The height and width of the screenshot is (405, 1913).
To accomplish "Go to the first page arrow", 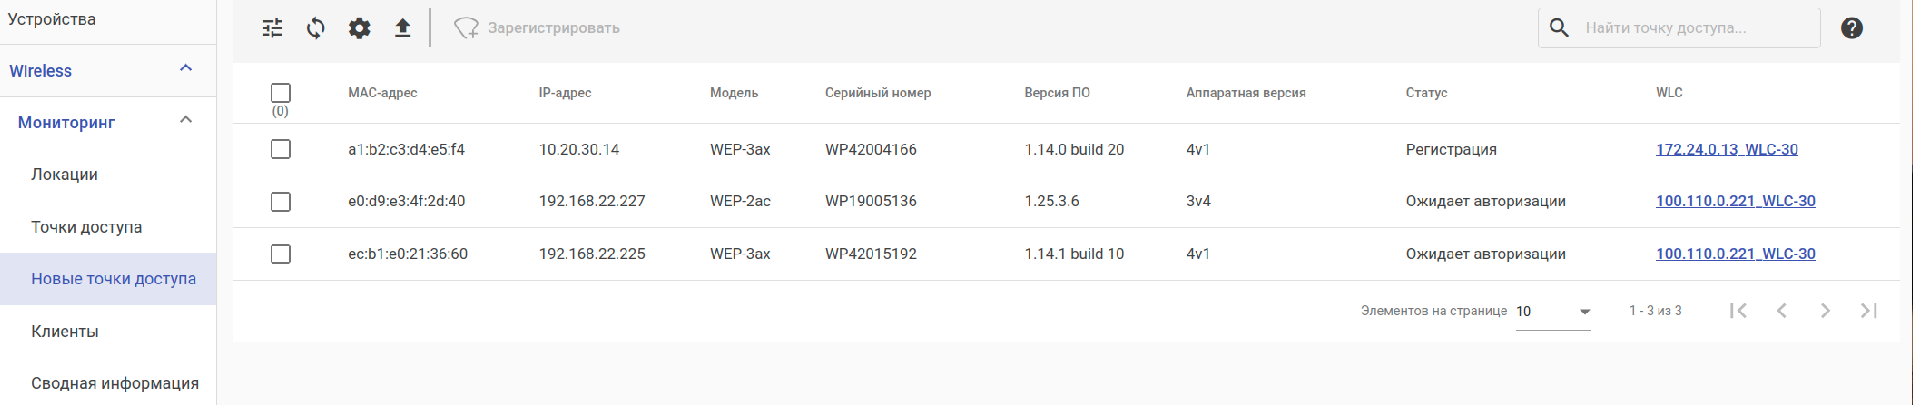I will tap(1739, 311).
